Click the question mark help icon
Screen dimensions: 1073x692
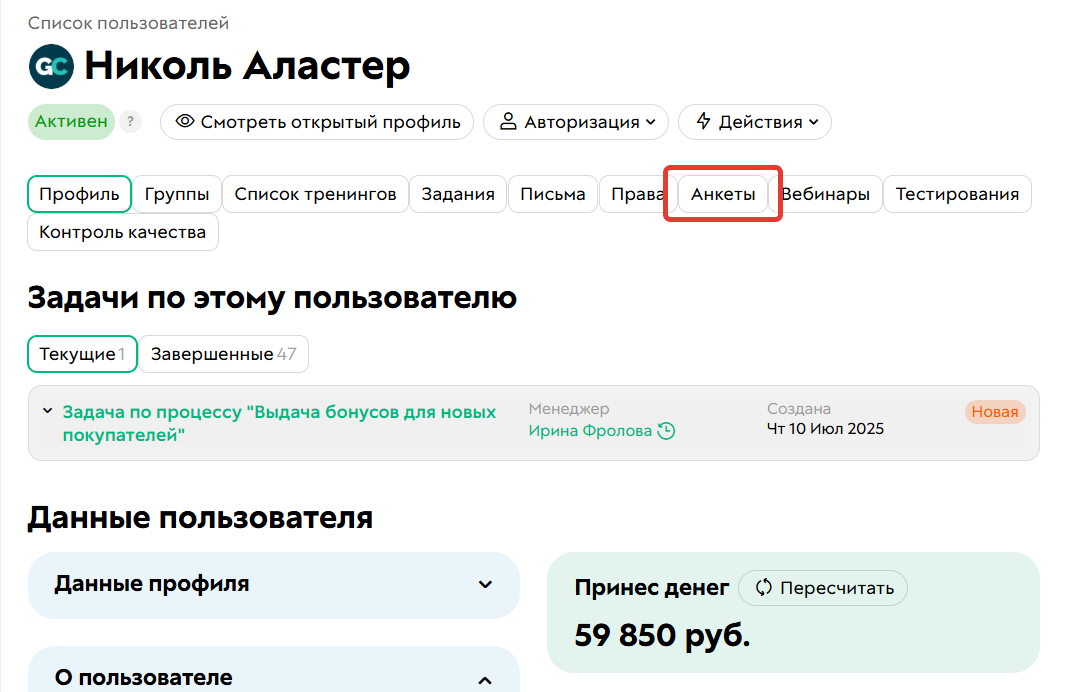click(x=130, y=122)
